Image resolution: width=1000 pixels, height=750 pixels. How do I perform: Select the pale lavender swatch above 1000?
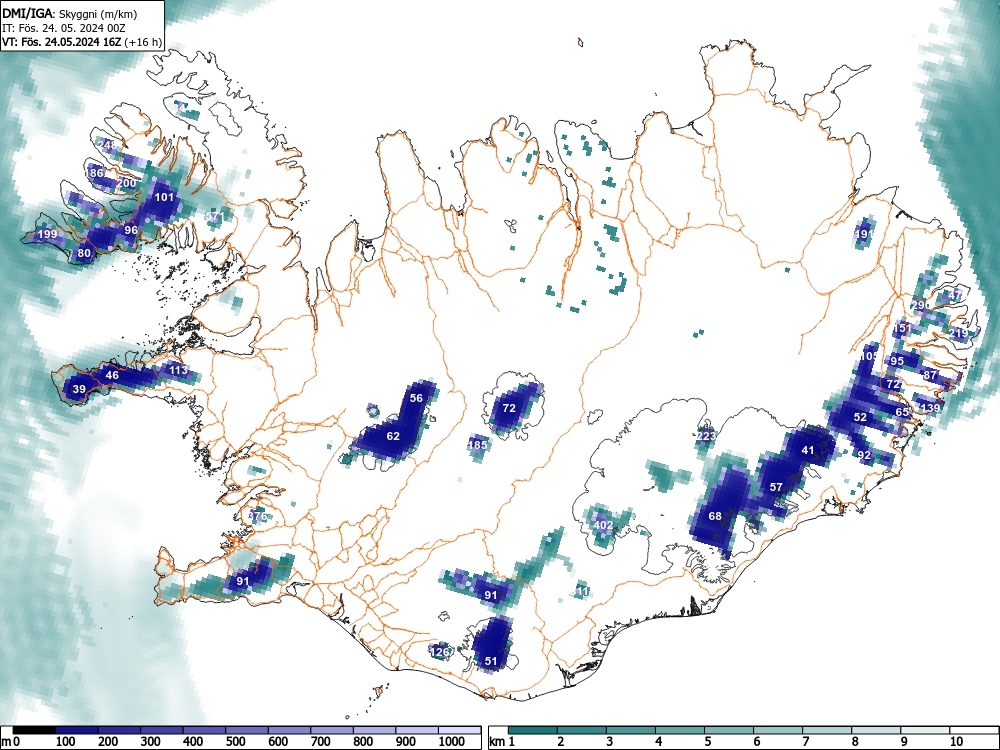460,730
